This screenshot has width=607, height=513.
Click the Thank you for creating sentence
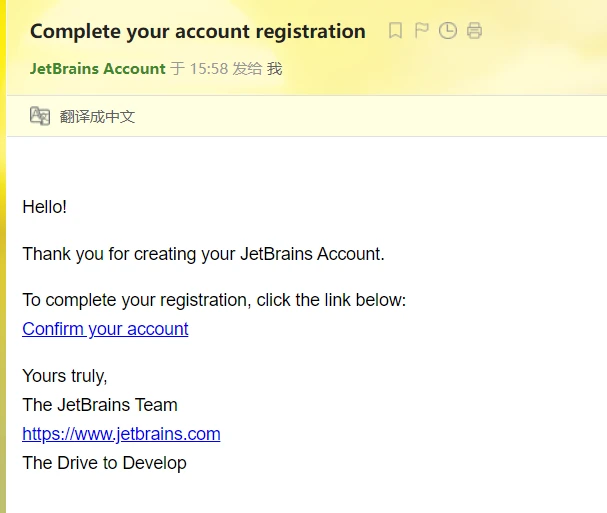click(203, 254)
